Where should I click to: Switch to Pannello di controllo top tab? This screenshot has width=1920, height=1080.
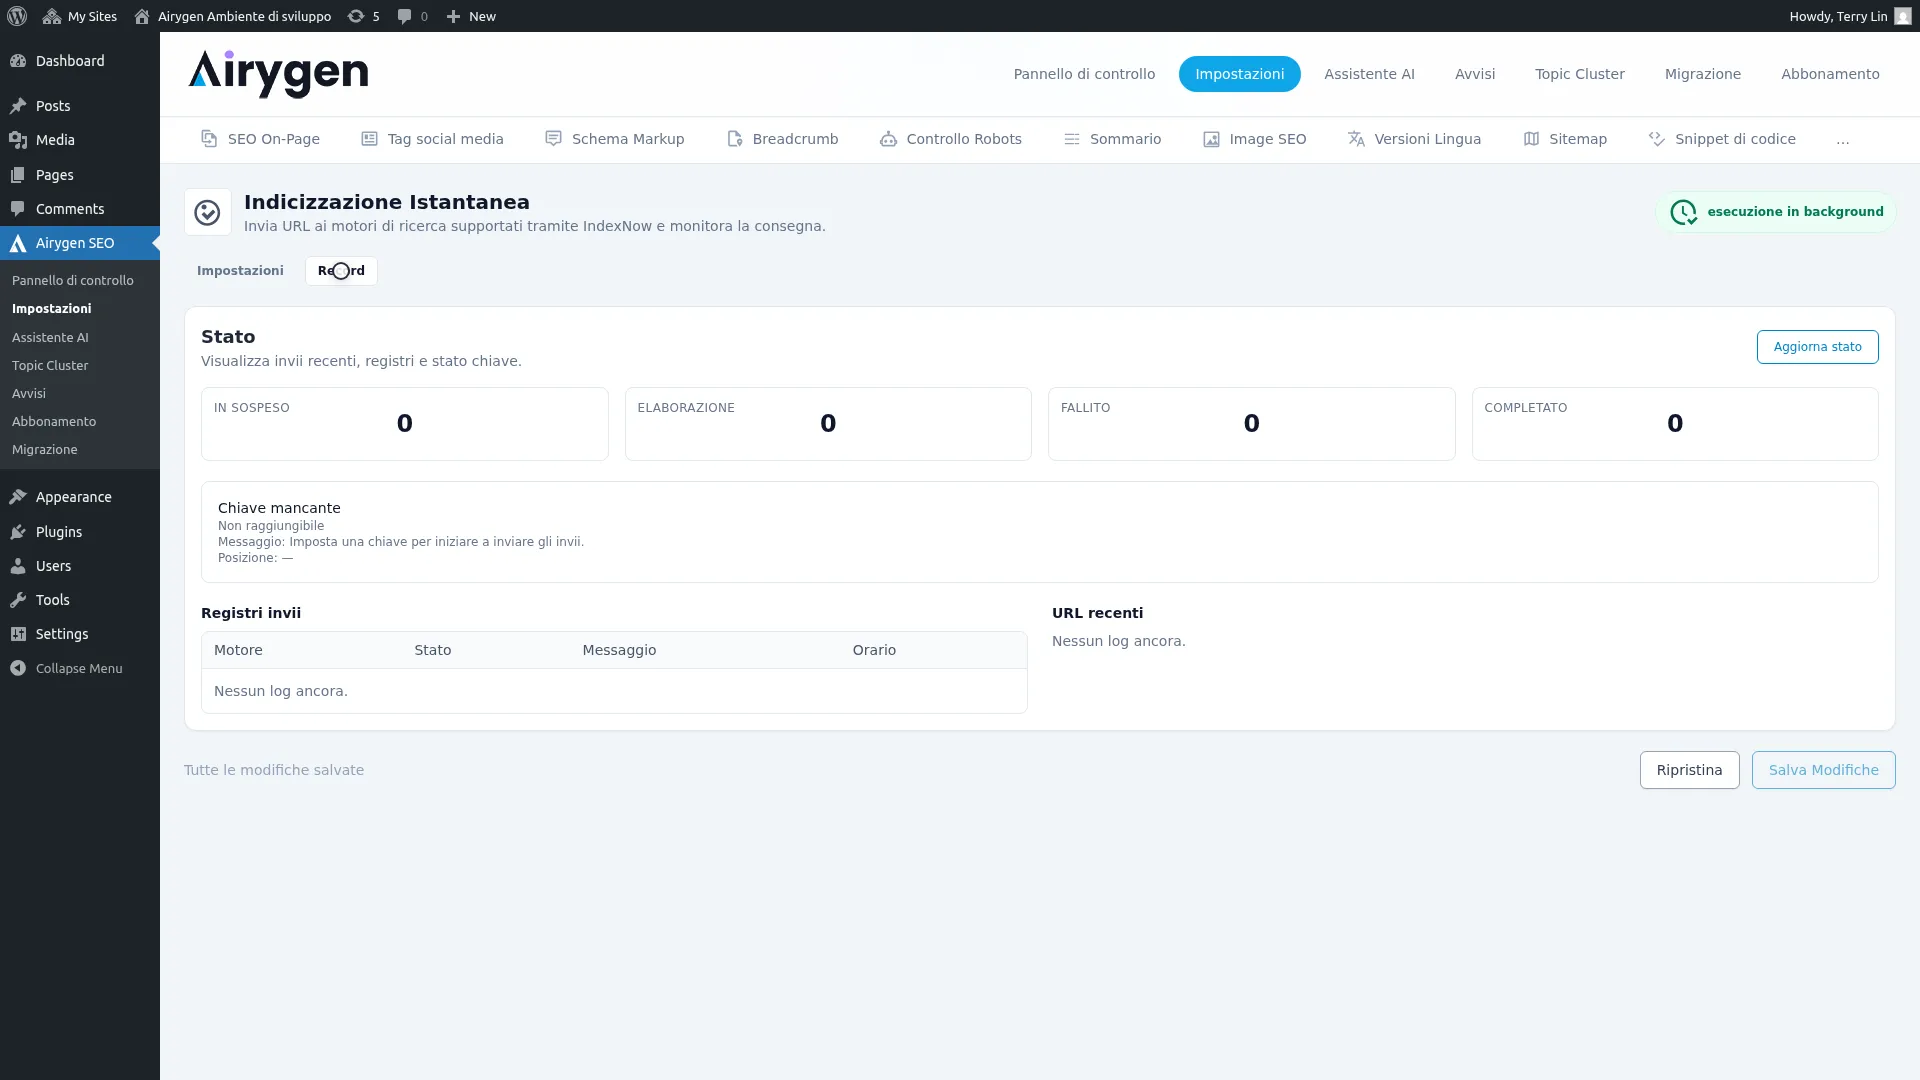(1084, 74)
